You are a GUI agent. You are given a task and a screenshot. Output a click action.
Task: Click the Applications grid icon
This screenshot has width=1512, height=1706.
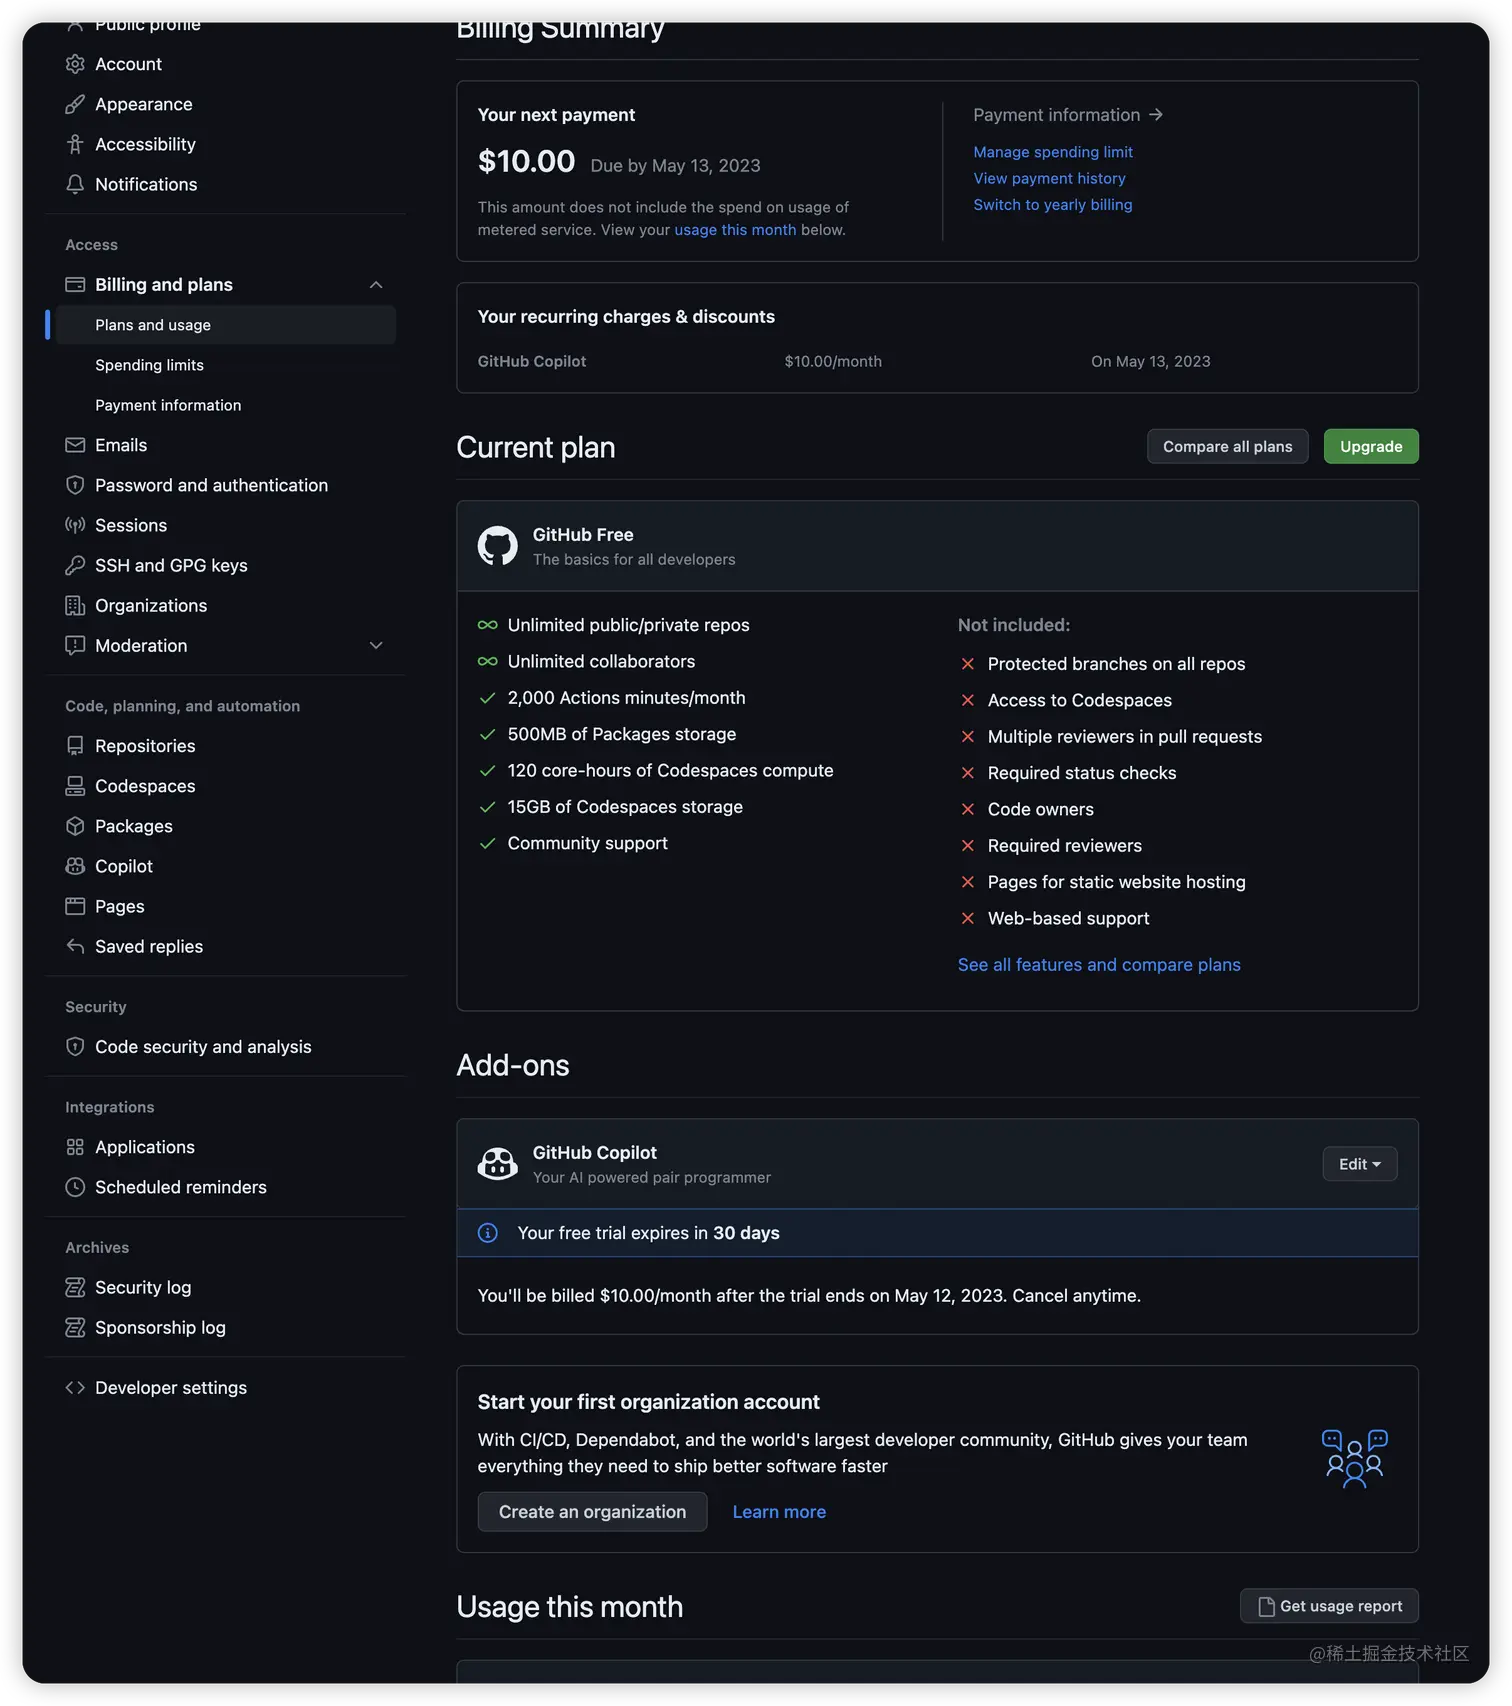(x=75, y=1147)
